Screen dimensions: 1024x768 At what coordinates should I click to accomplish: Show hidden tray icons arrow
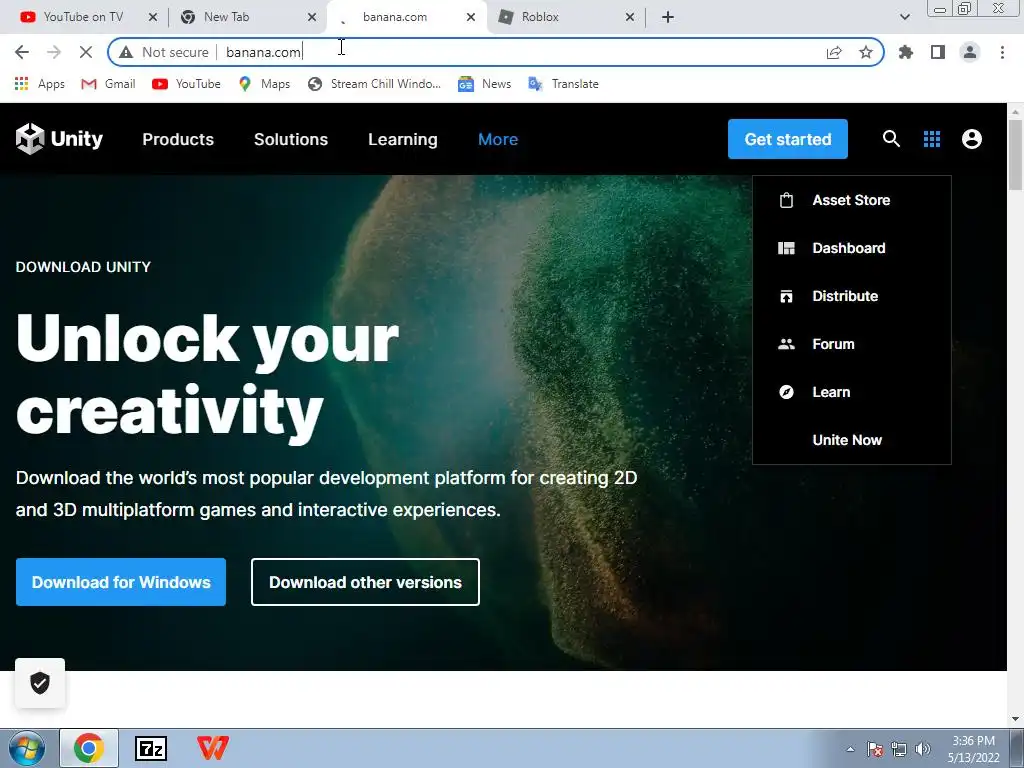point(850,749)
